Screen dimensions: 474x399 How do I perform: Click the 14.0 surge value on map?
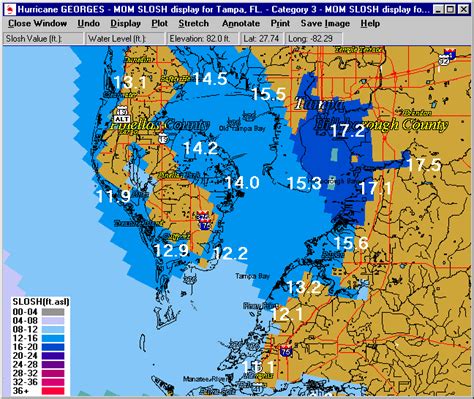242,183
